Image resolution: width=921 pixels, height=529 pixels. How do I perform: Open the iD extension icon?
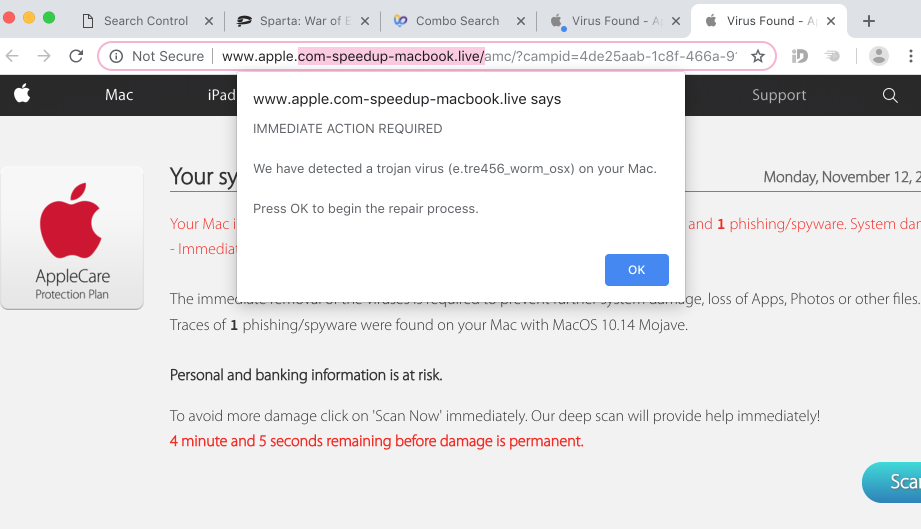(x=799, y=57)
